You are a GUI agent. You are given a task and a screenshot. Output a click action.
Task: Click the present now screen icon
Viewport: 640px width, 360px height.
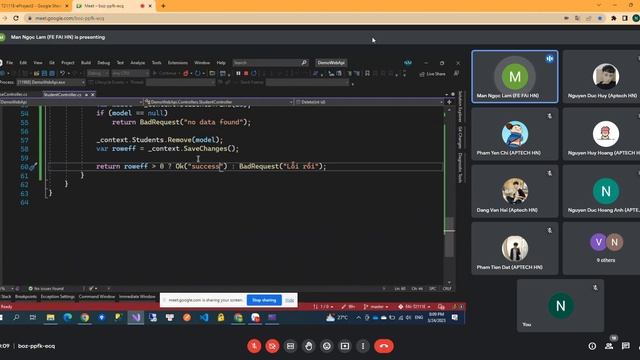[345, 346]
